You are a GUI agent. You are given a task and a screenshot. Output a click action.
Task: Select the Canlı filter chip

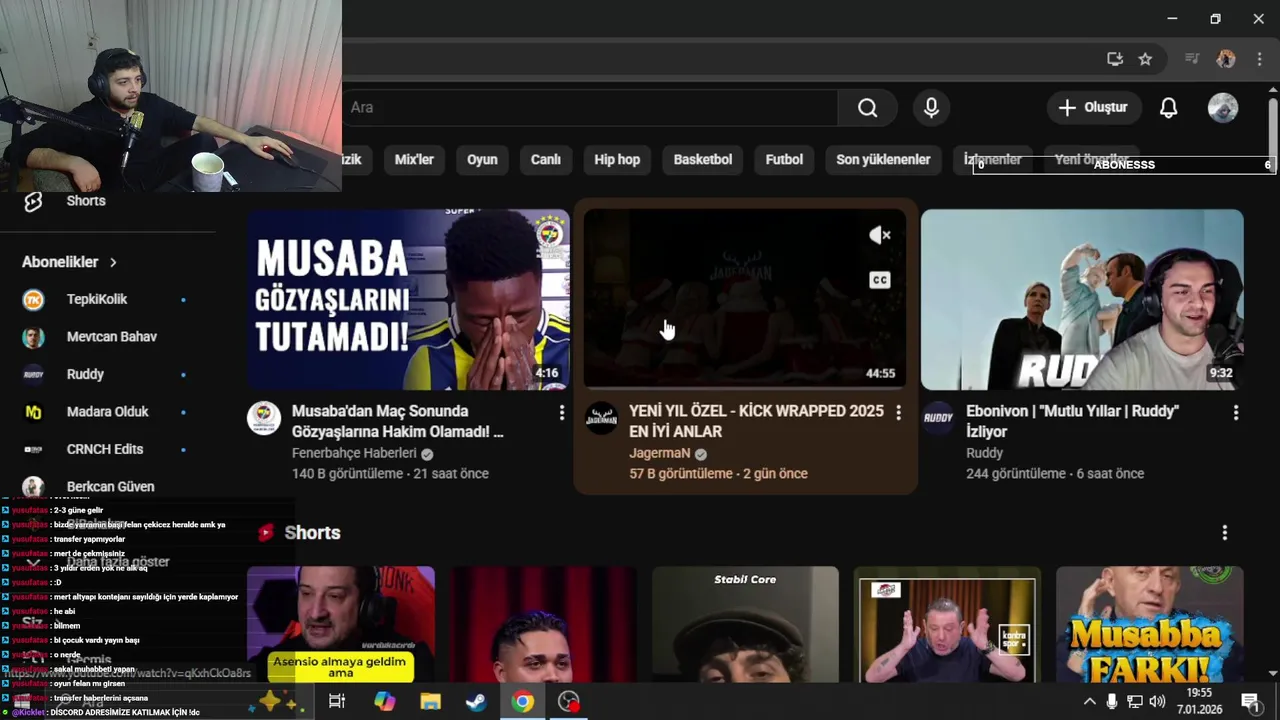pyautogui.click(x=545, y=160)
